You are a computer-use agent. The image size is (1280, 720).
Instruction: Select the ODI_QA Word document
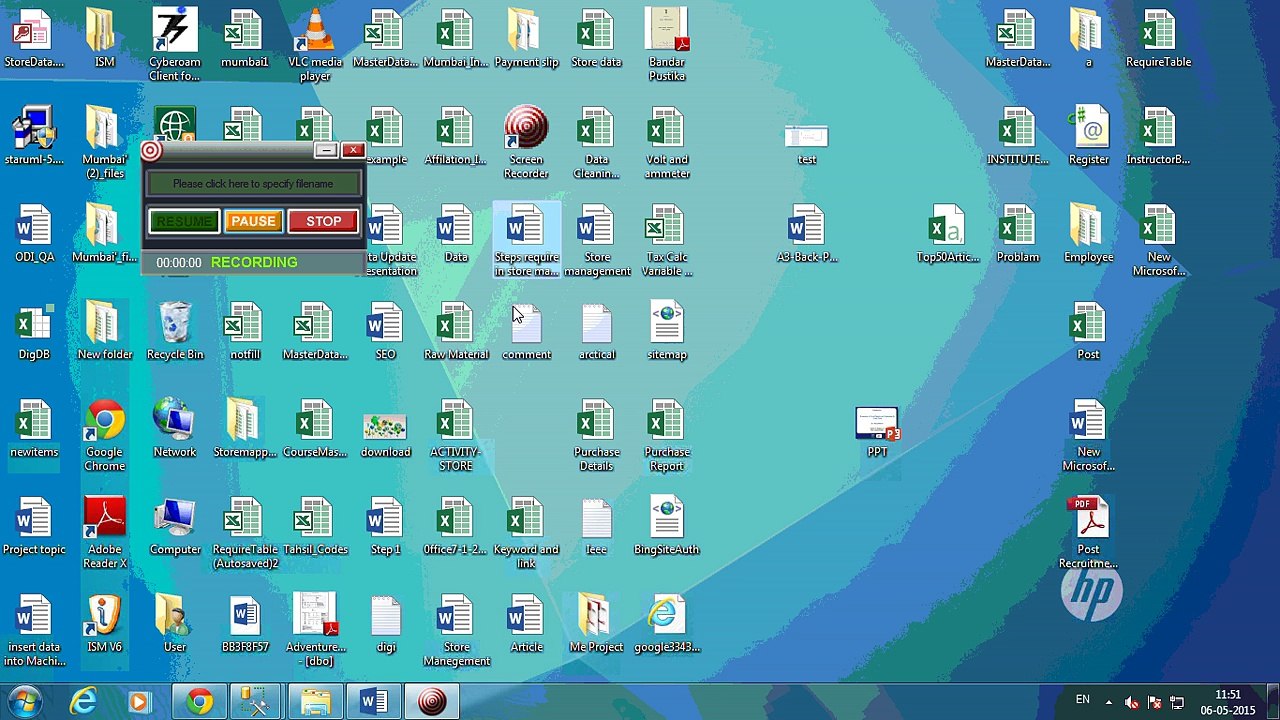point(34,234)
